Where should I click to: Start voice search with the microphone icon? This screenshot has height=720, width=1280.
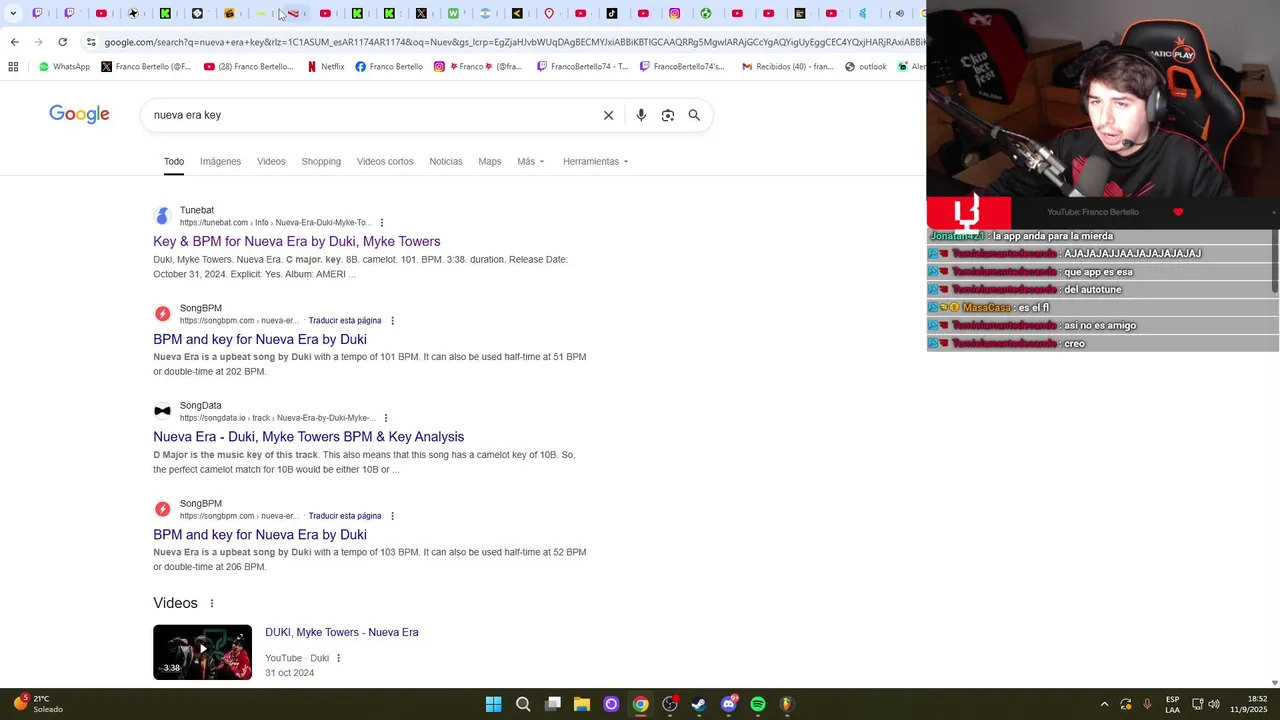(641, 115)
